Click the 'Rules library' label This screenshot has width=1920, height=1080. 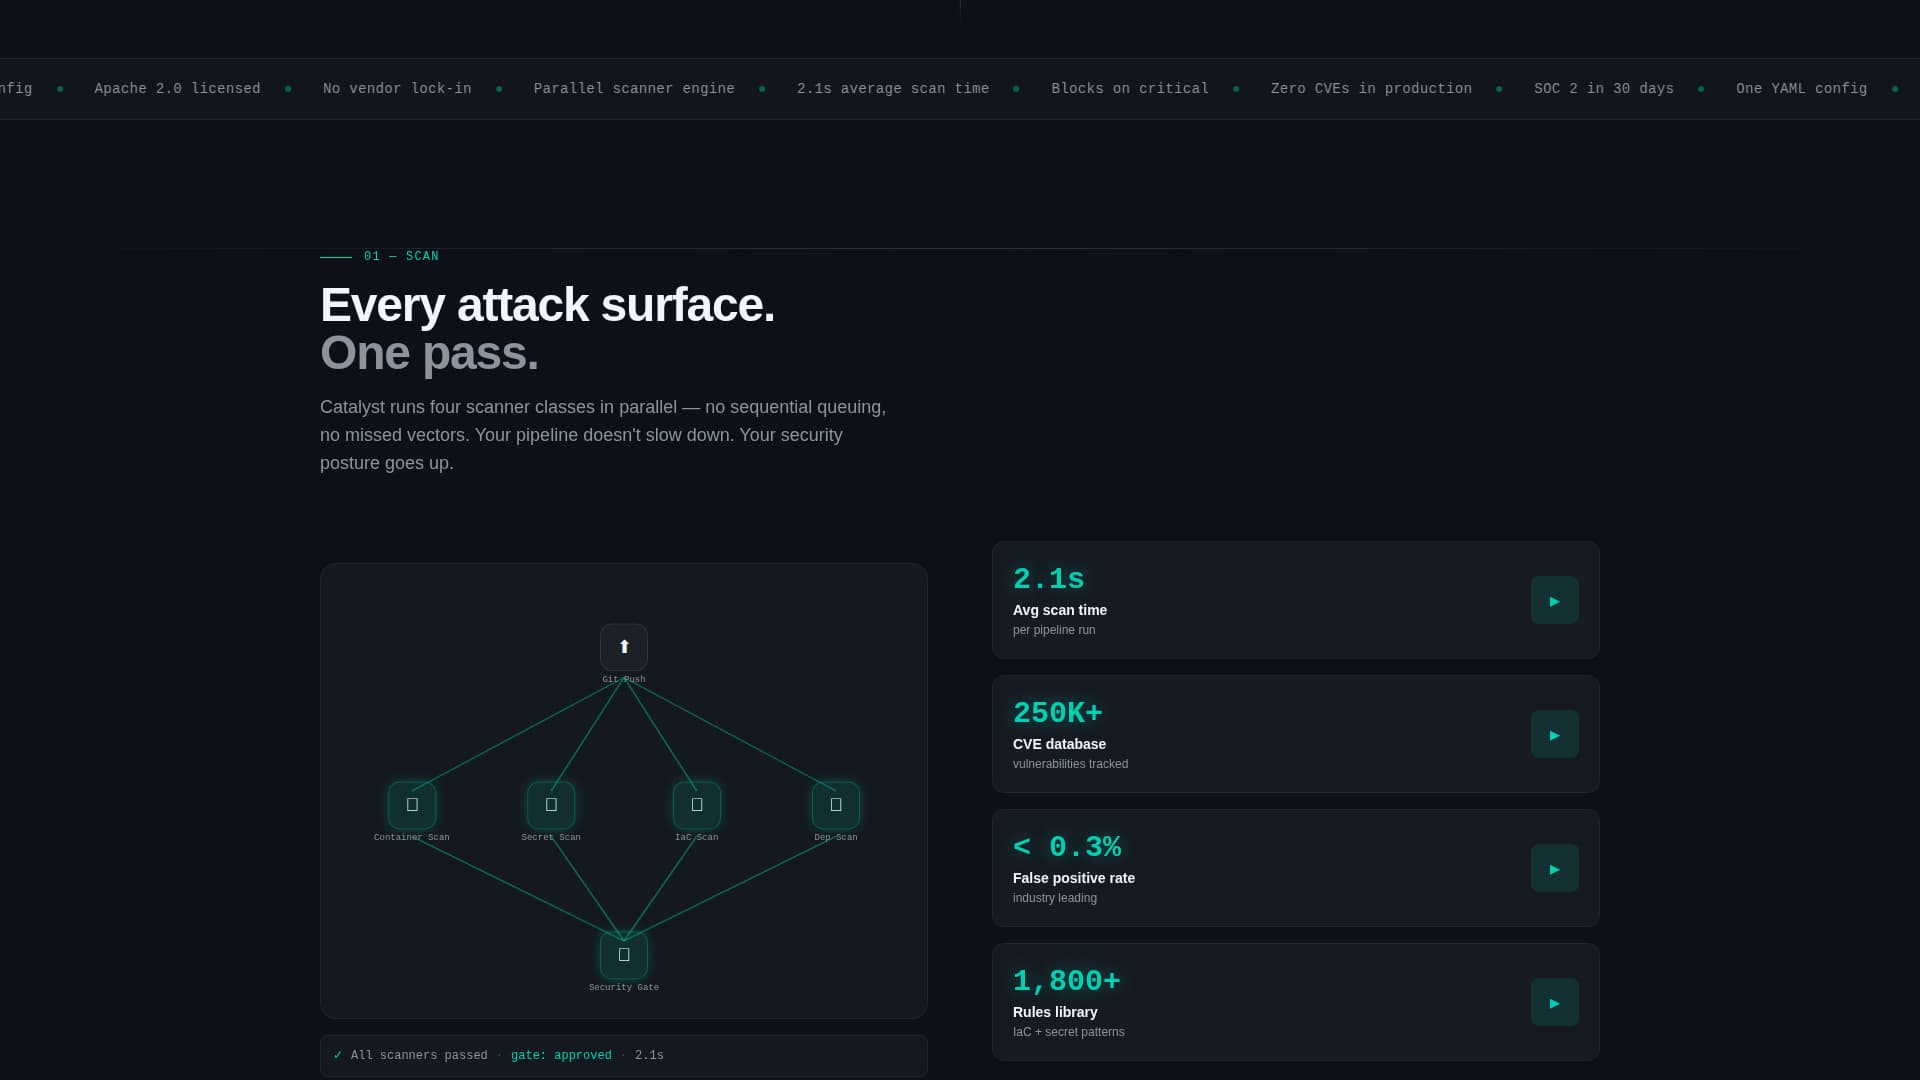click(1055, 1012)
